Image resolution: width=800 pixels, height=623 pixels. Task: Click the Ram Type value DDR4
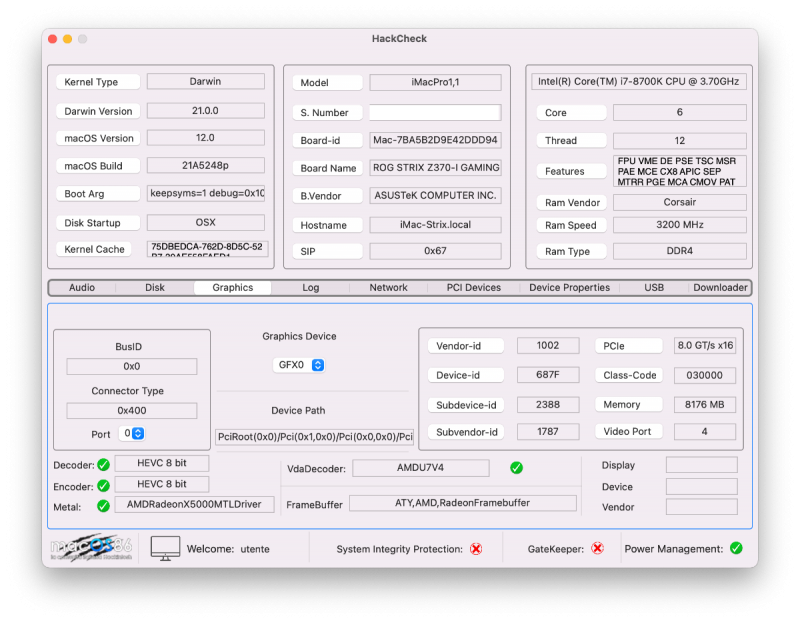point(680,251)
